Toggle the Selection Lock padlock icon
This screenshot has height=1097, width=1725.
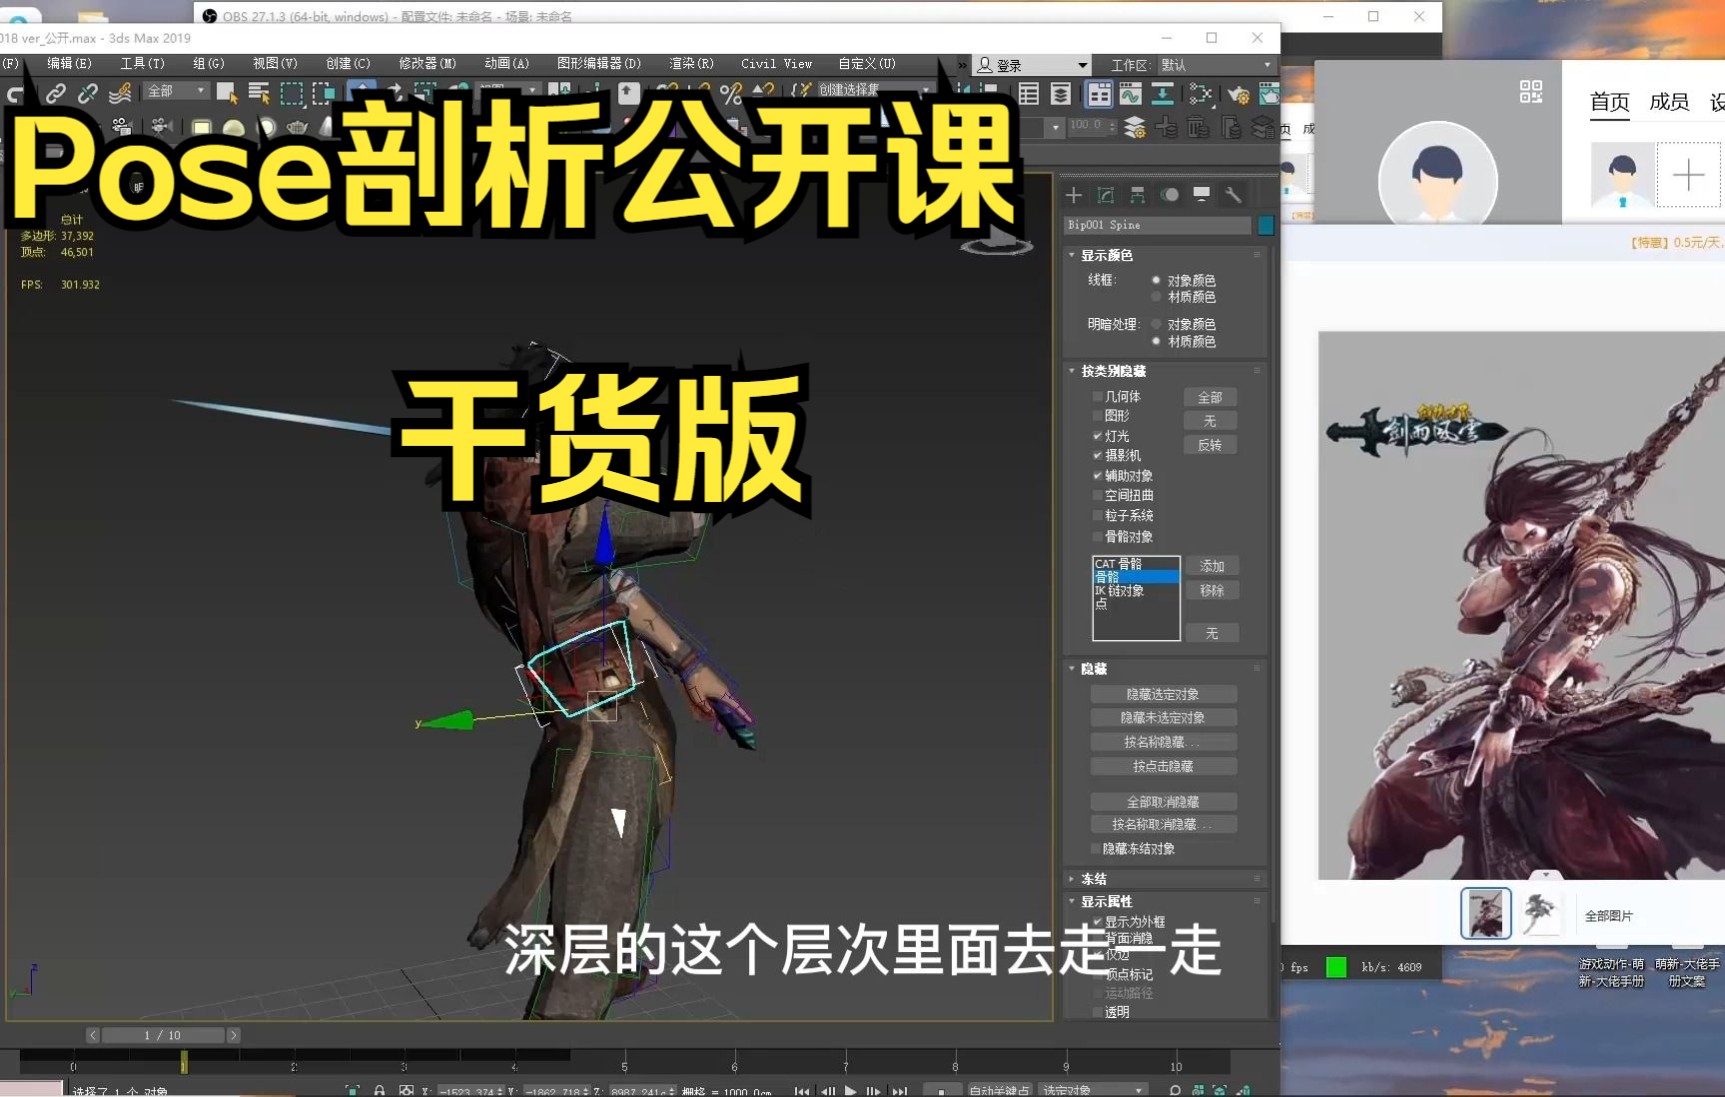pyautogui.click(x=379, y=1090)
